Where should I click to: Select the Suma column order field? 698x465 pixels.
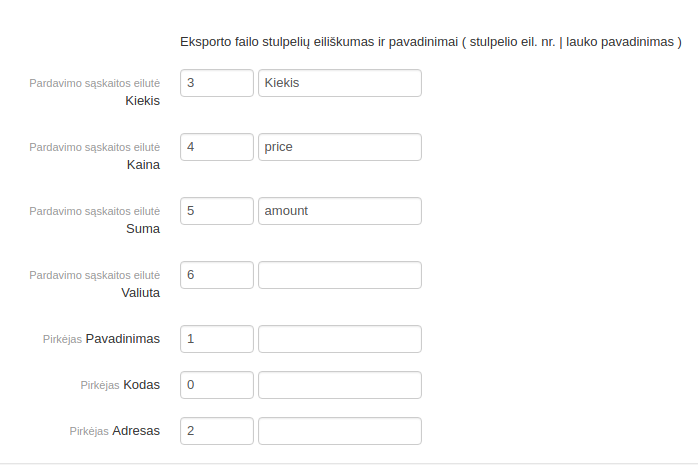[x=216, y=211]
